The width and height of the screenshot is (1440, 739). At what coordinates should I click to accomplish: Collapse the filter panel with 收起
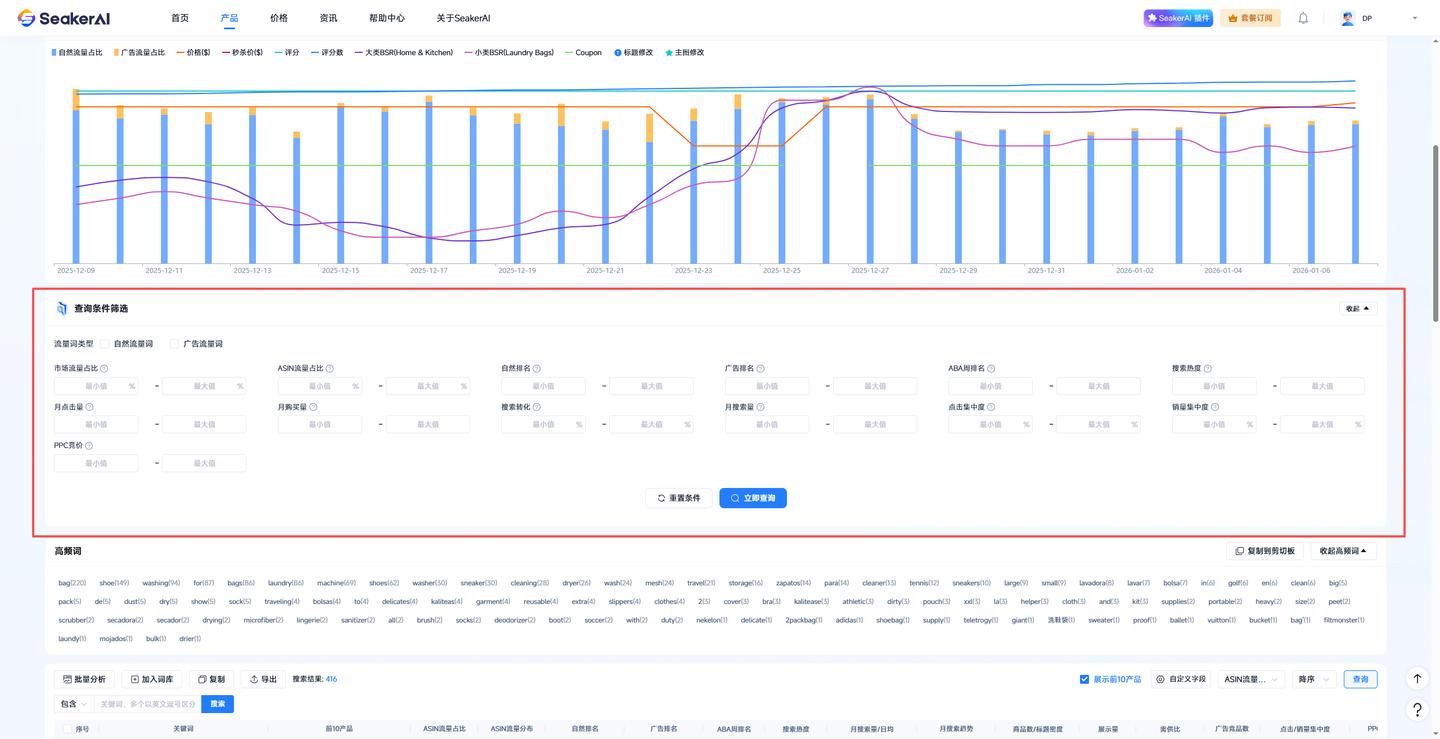pos(1357,309)
